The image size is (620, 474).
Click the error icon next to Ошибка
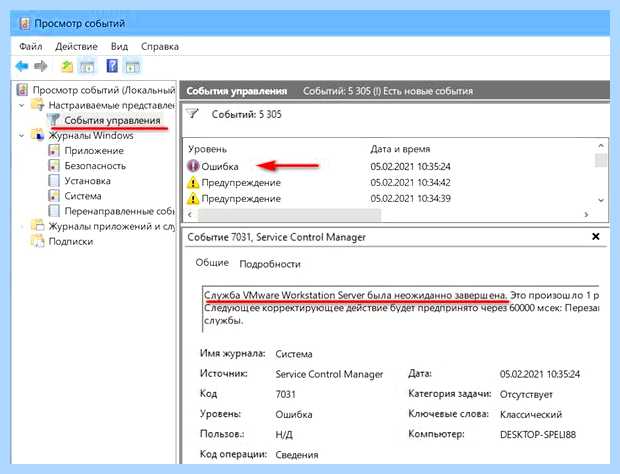coord(193,166)
